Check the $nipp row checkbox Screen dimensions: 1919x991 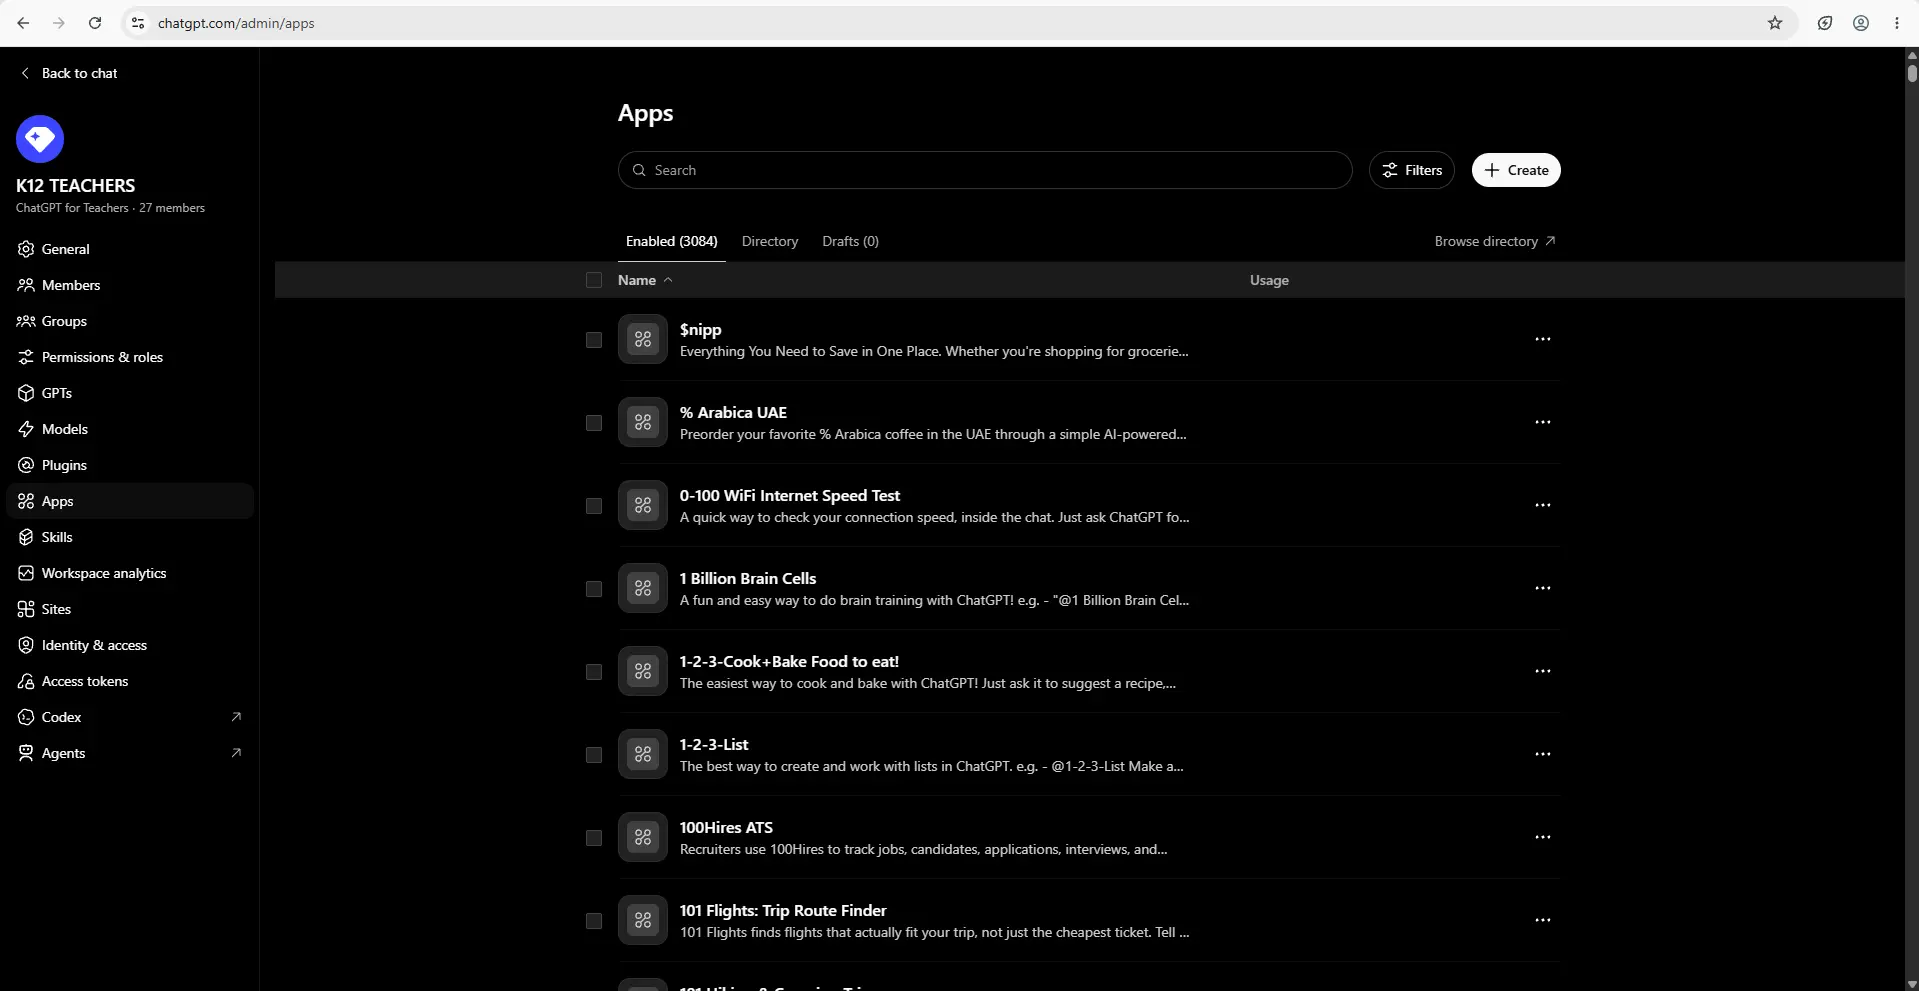point(594,340)
